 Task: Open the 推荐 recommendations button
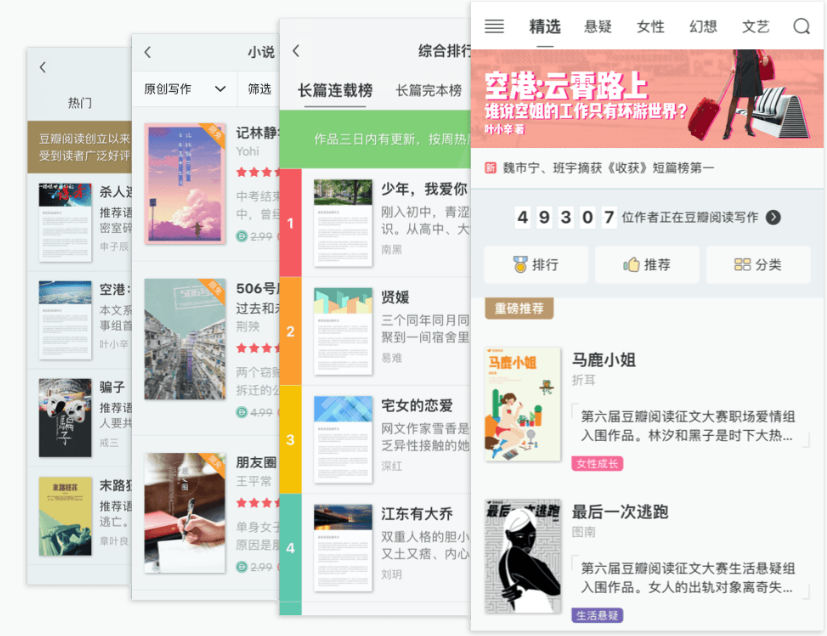647,264
